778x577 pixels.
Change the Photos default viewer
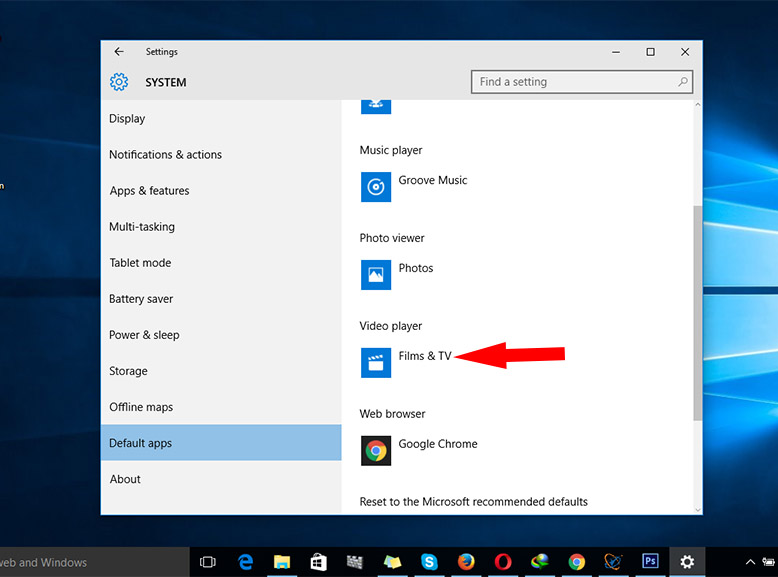tap(416, 268)
